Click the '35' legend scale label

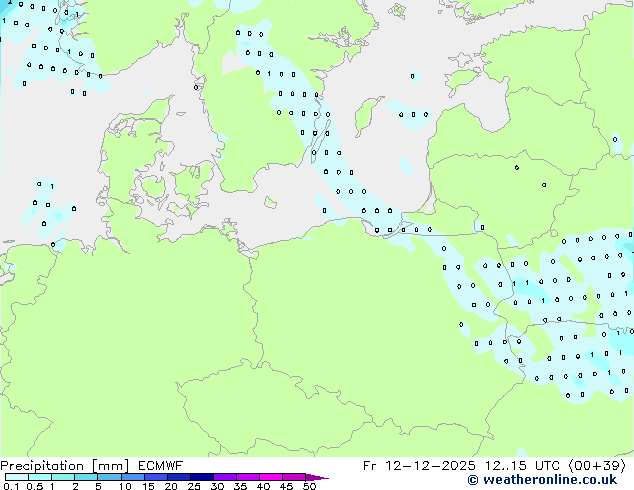tap(240, 486)
